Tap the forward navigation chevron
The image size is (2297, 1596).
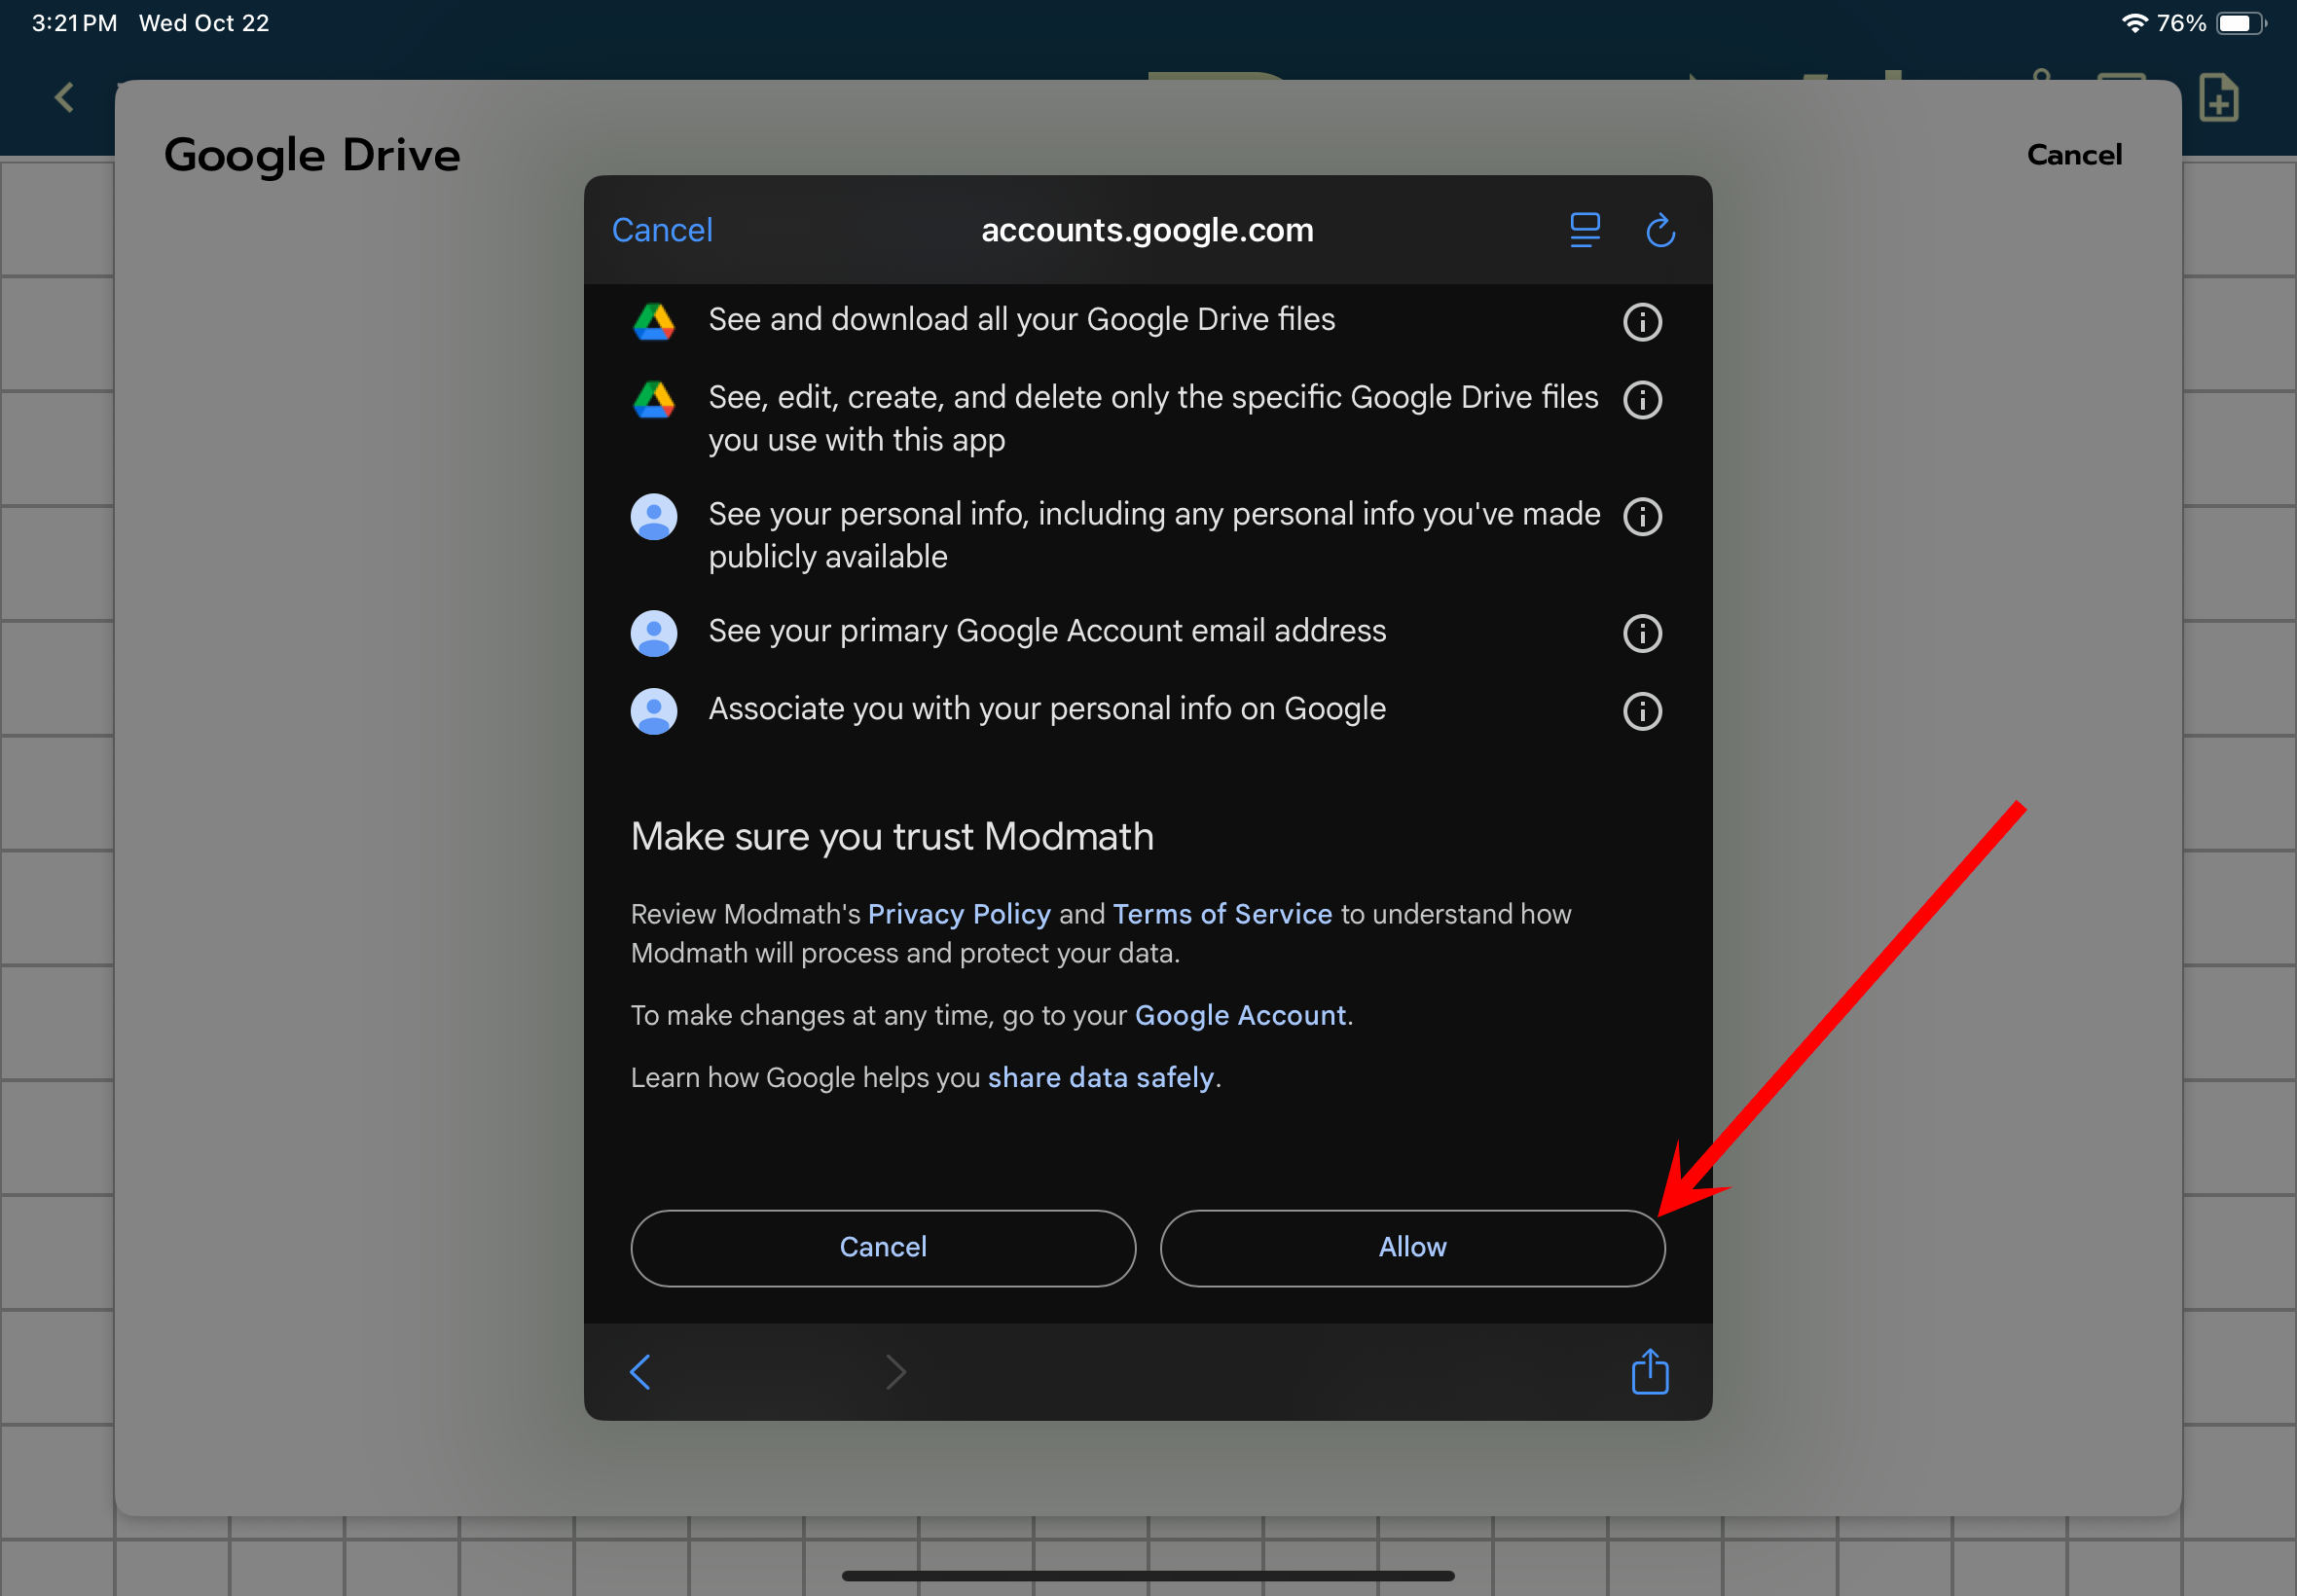coord(895,1371)
